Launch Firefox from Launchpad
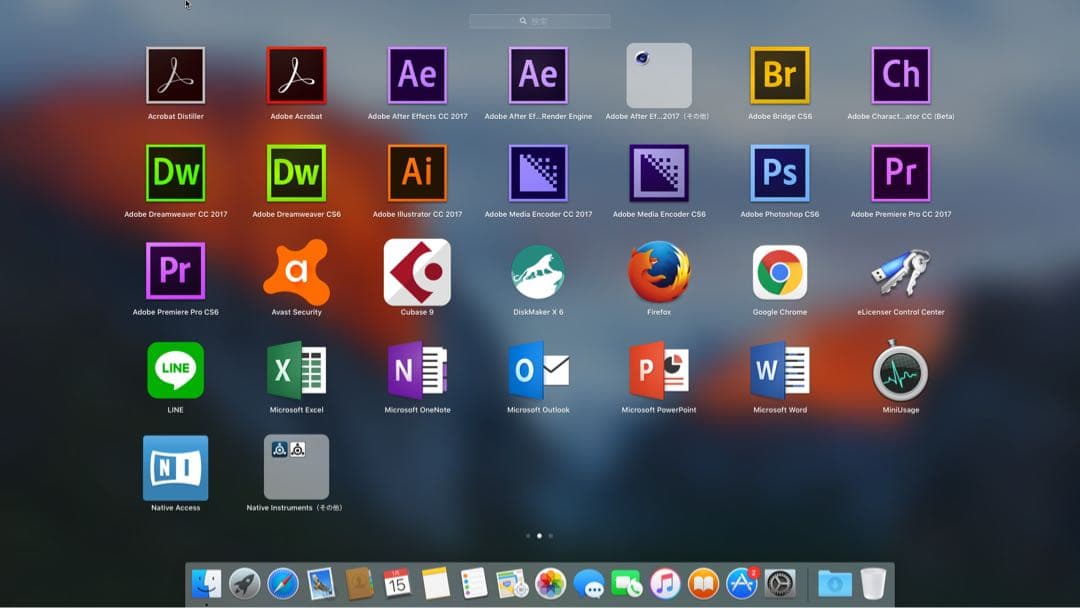 pyautogui.click(x=658, y=272)
